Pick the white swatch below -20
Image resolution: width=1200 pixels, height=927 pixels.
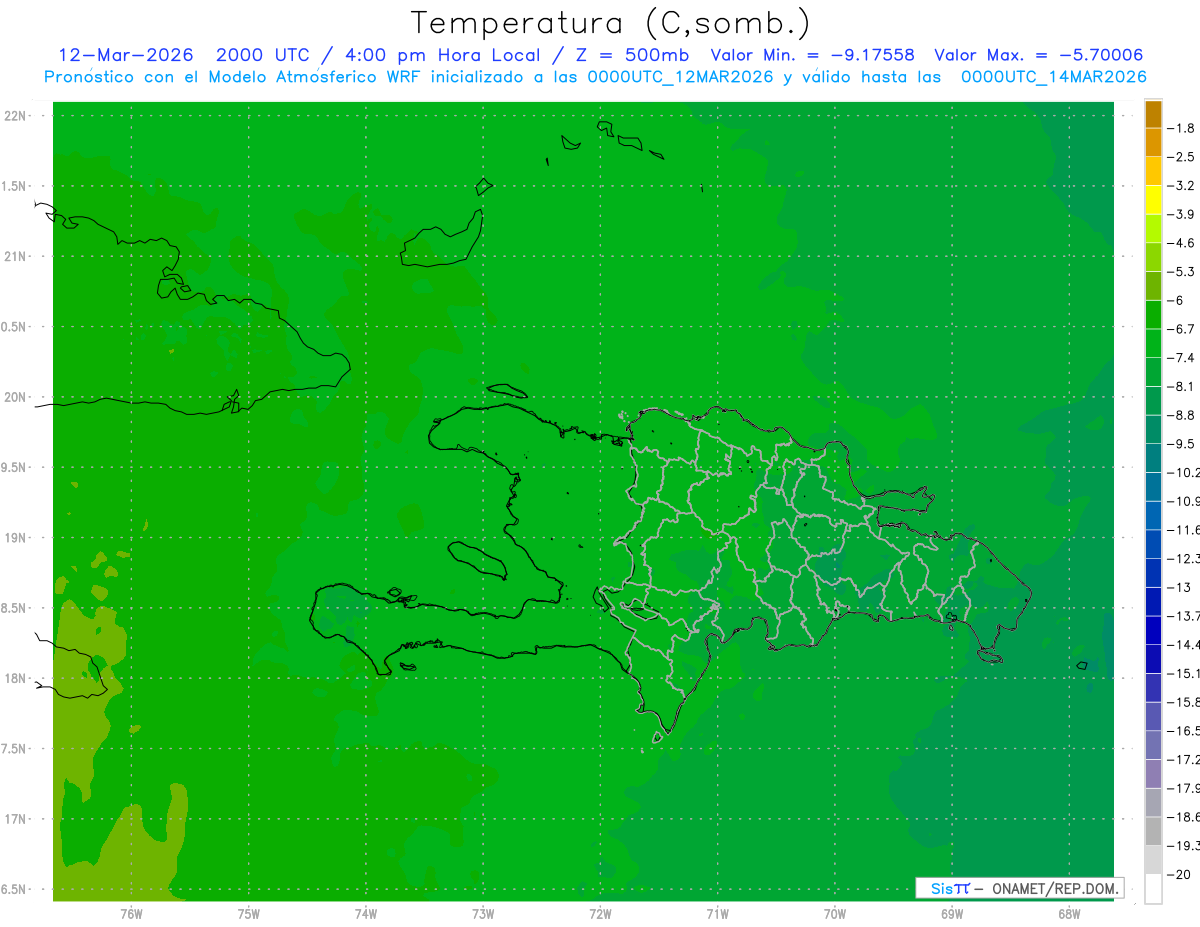(1153, 889)
